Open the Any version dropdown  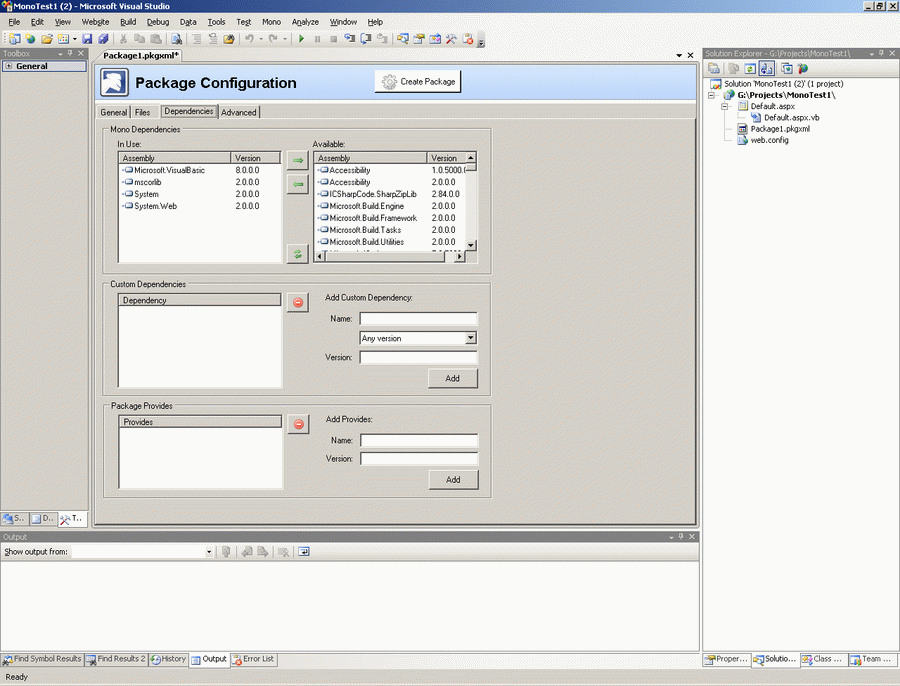pyautogui.click(x=471, y=338)
